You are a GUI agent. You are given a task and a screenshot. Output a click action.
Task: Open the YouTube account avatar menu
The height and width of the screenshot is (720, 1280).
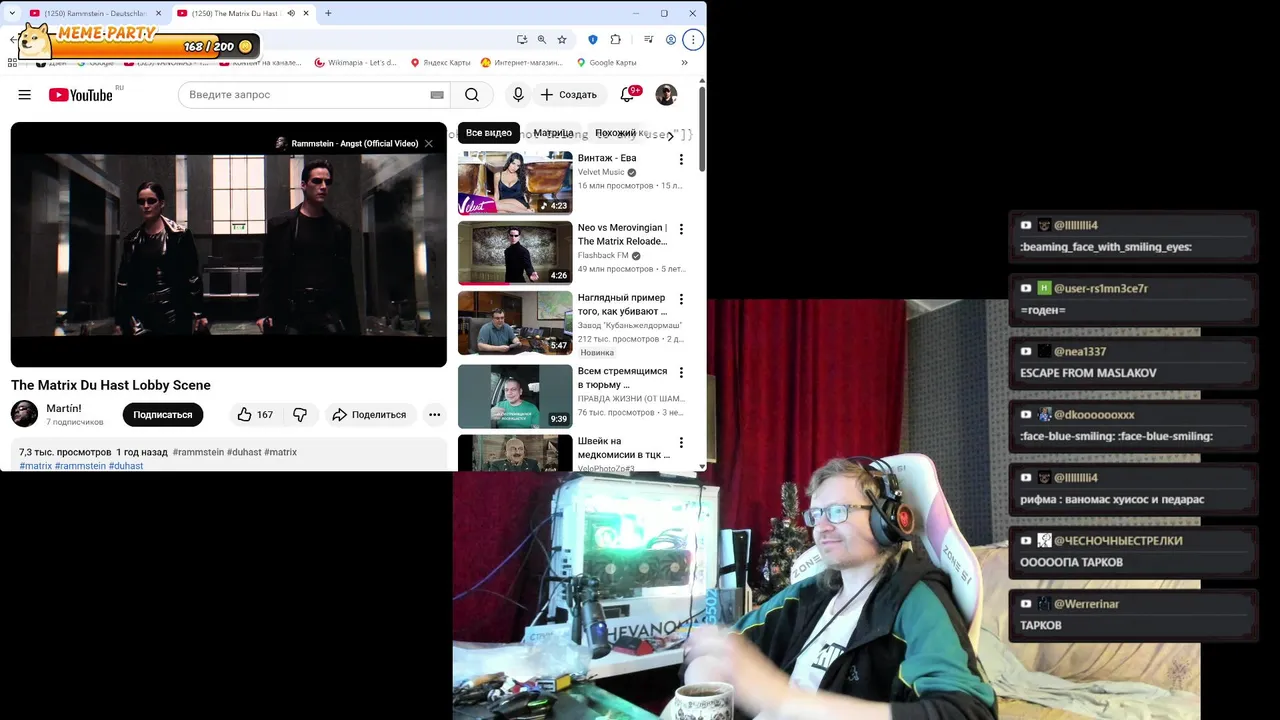tap(666, 95)
